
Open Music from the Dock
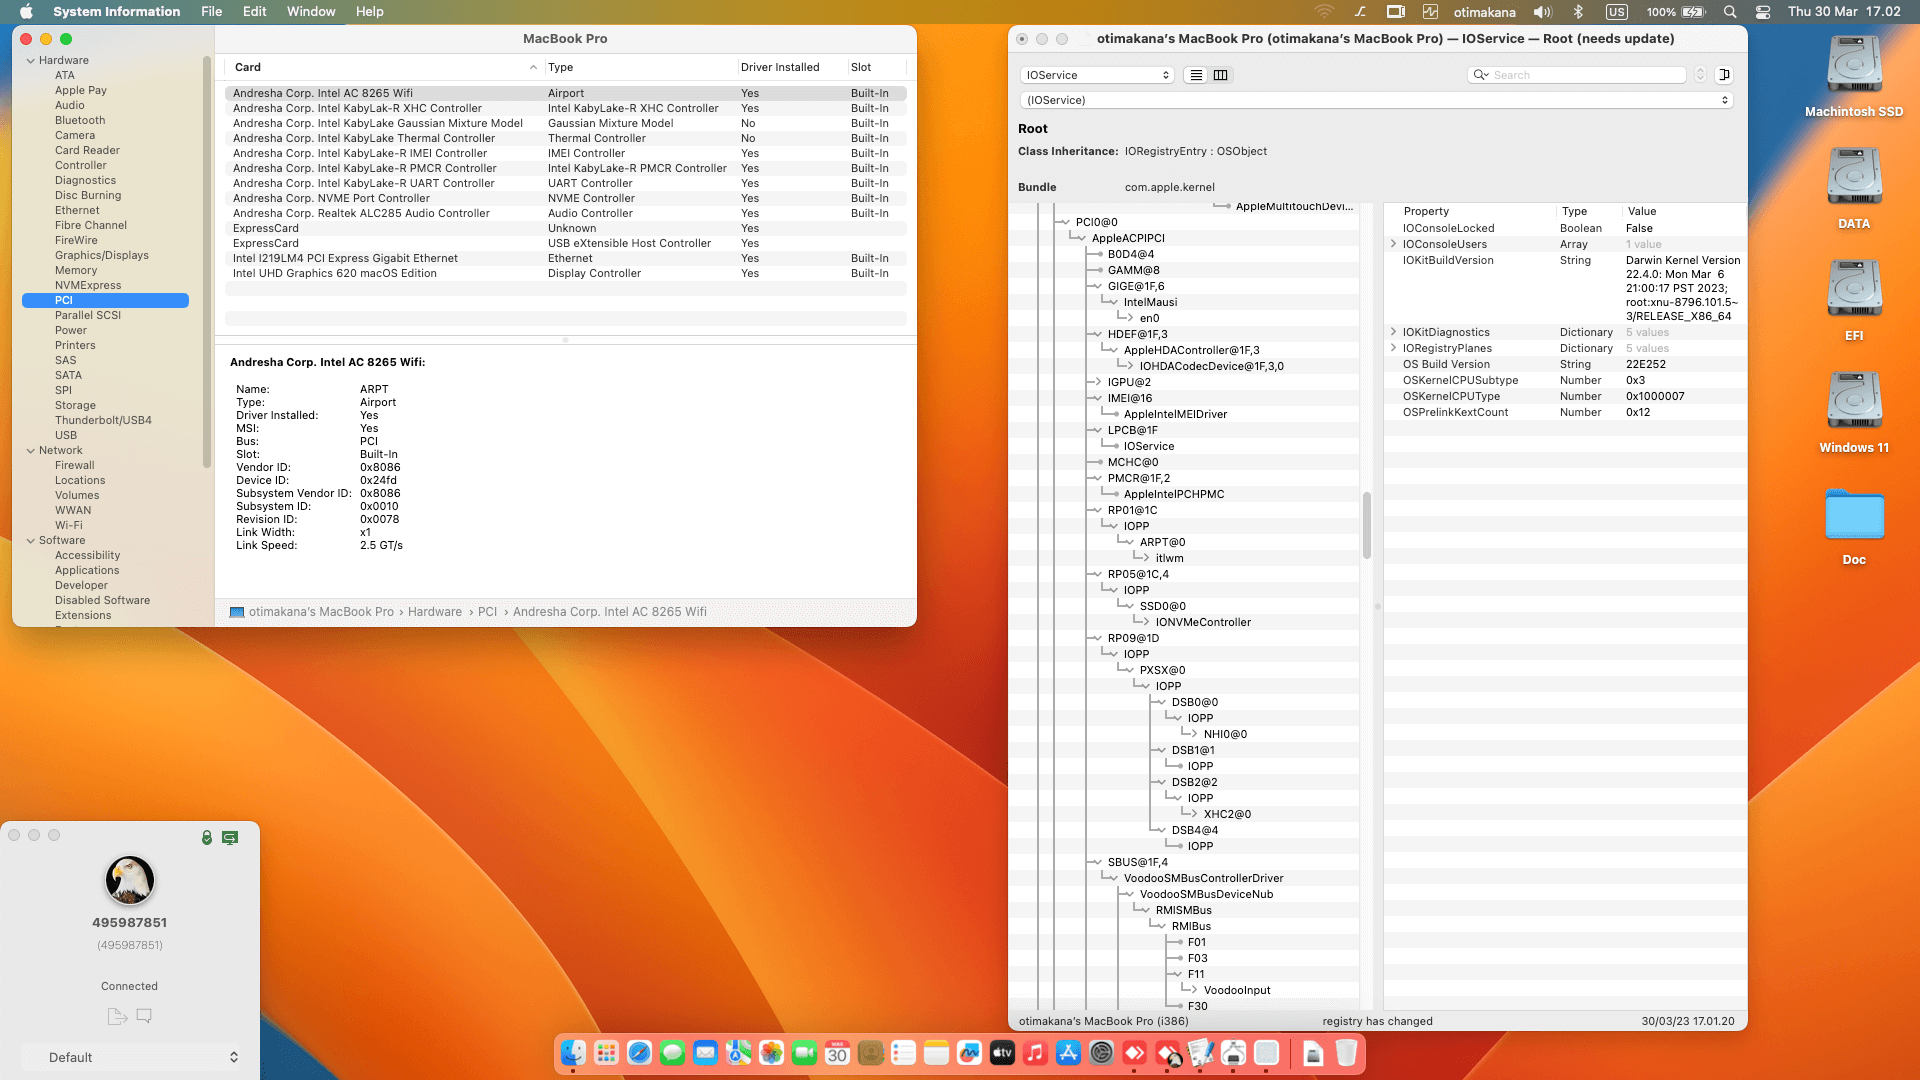point(1035,1053)
